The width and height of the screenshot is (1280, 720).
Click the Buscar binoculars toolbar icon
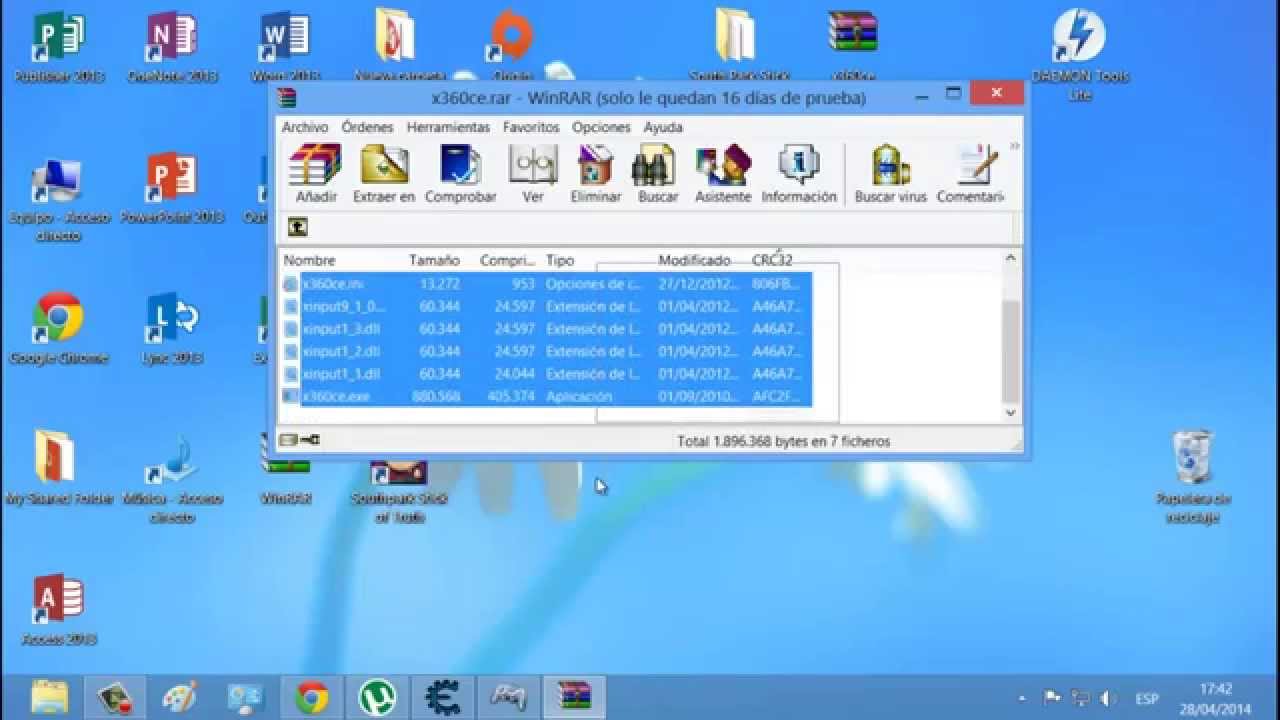pyautogui.click(x=658, y=174)
